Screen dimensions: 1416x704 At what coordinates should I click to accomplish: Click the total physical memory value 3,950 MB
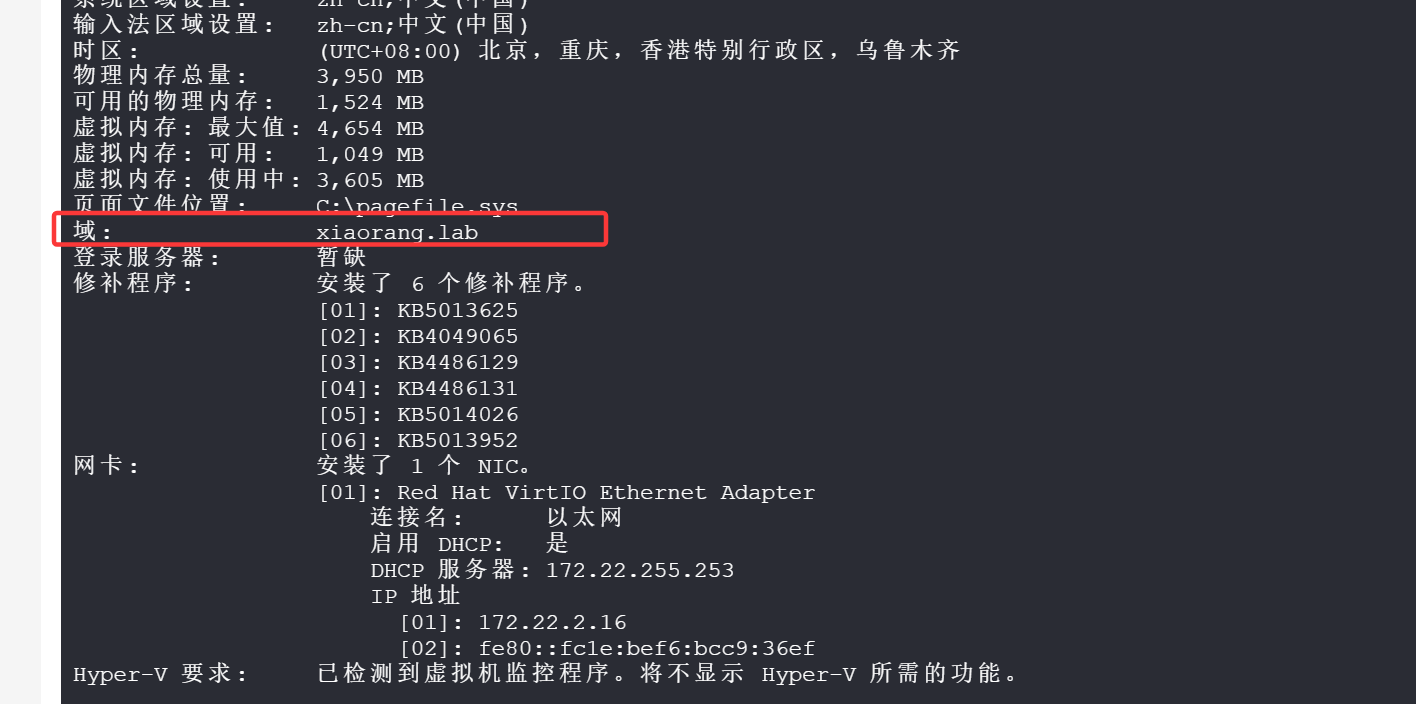[370, 76]
